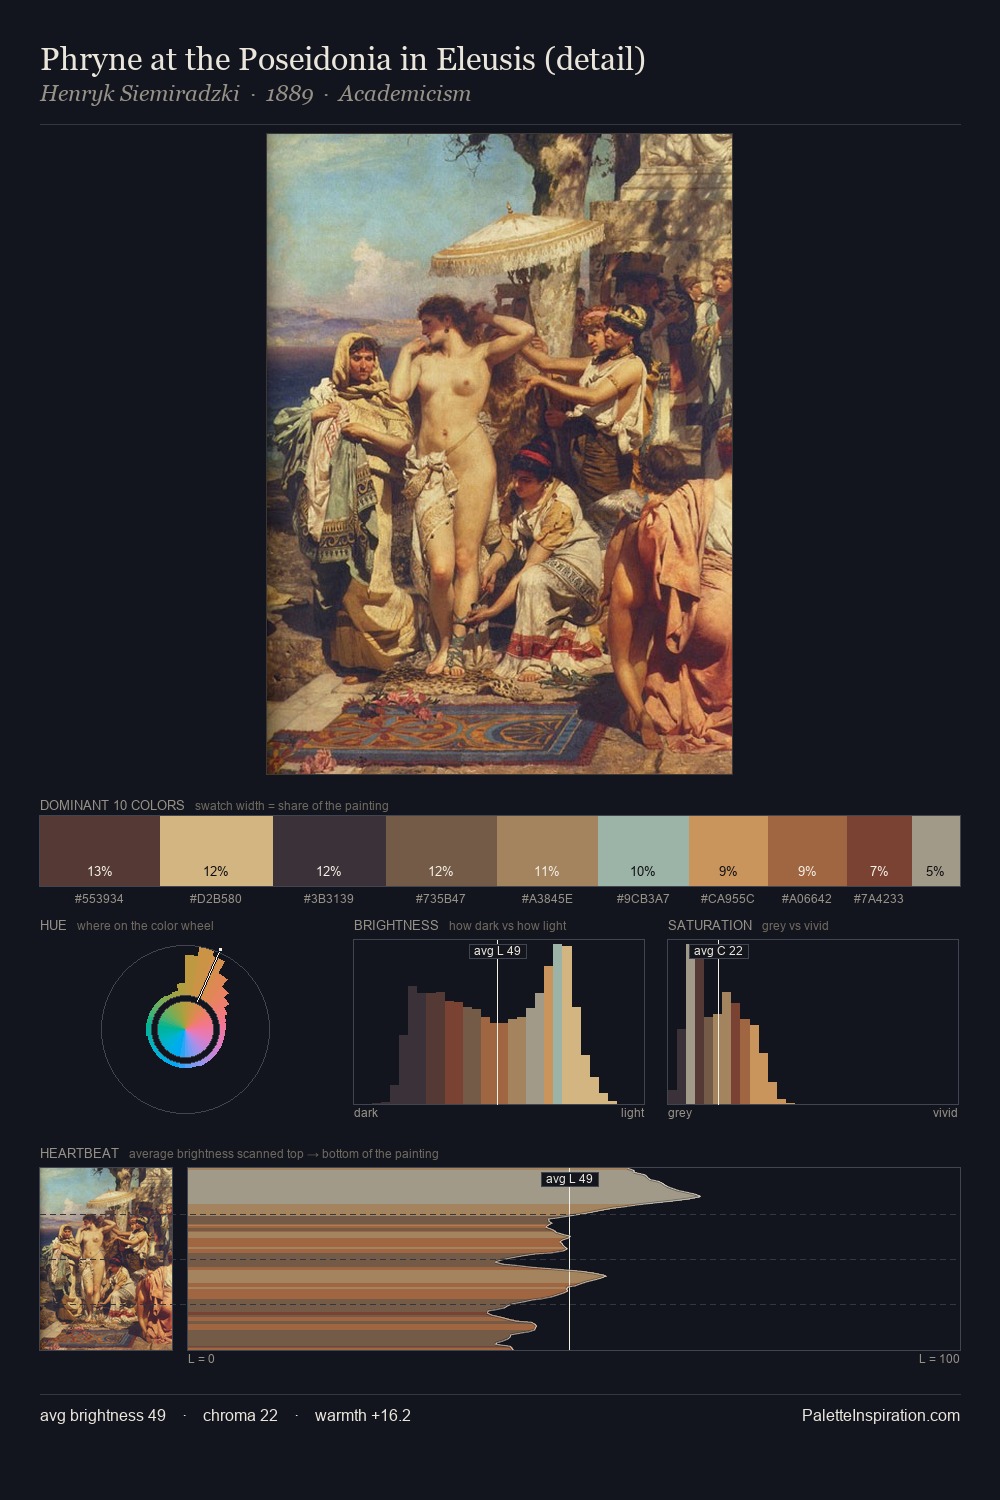Open the PaletteInspiration.com link
The height and width of the screenshot is (1500, 1000).
click(881, 1415)
